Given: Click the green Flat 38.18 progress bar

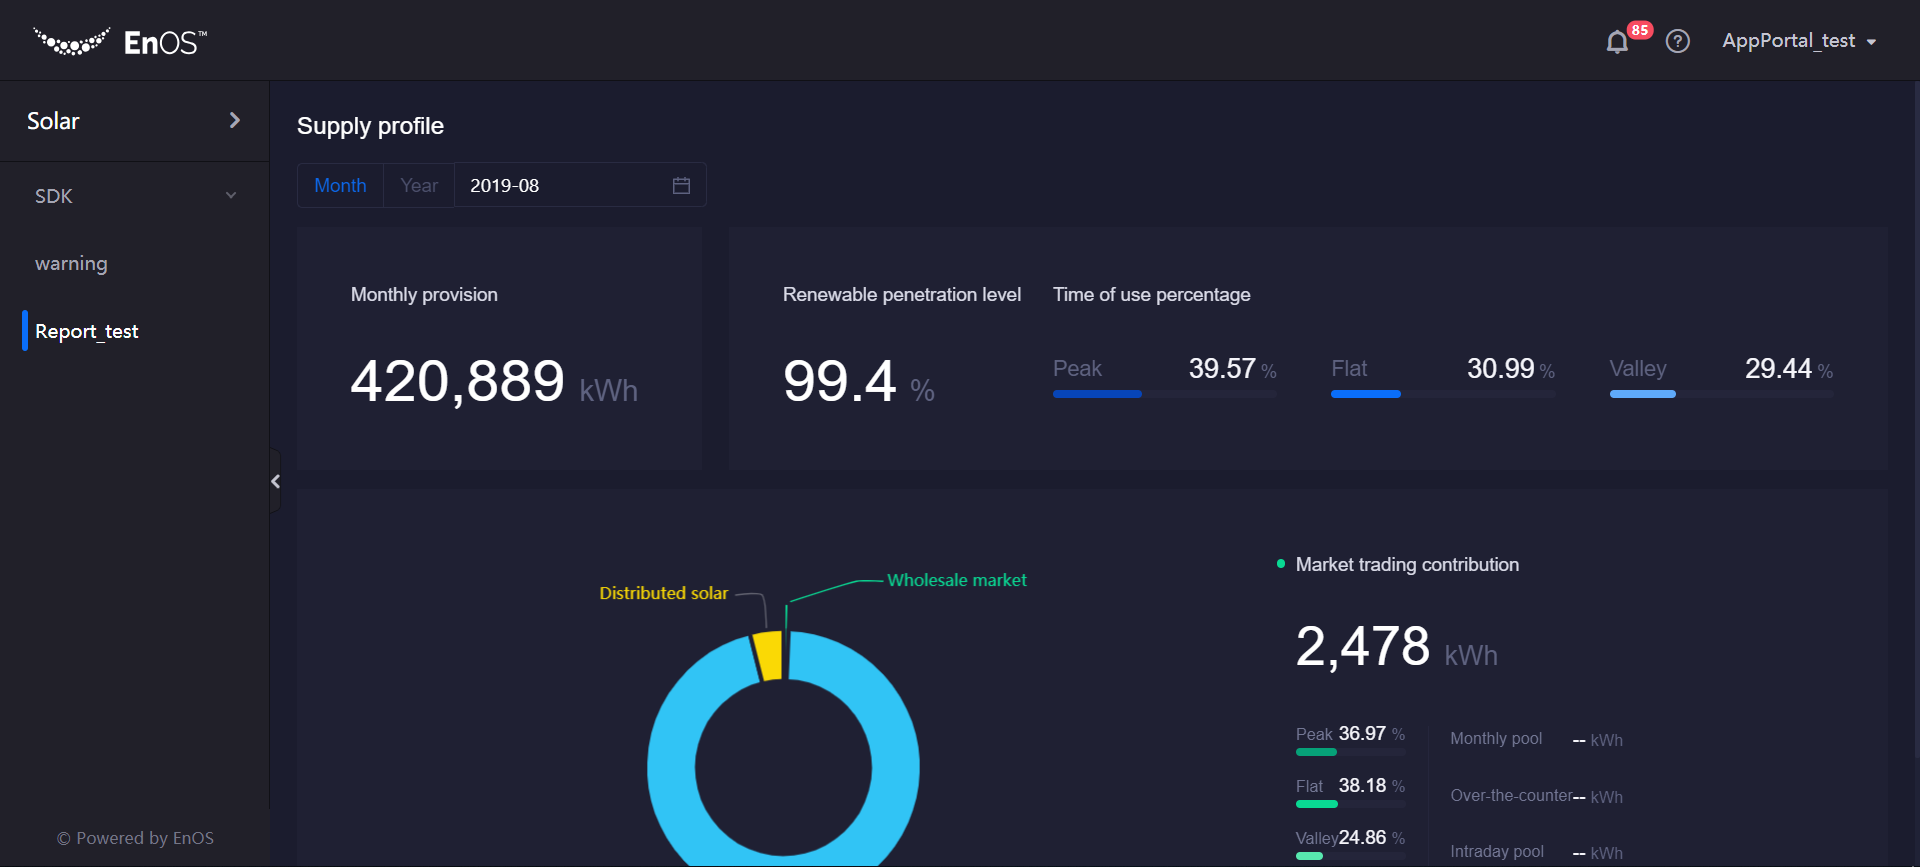Looking at the screenshot, I should coord(1350,804).
